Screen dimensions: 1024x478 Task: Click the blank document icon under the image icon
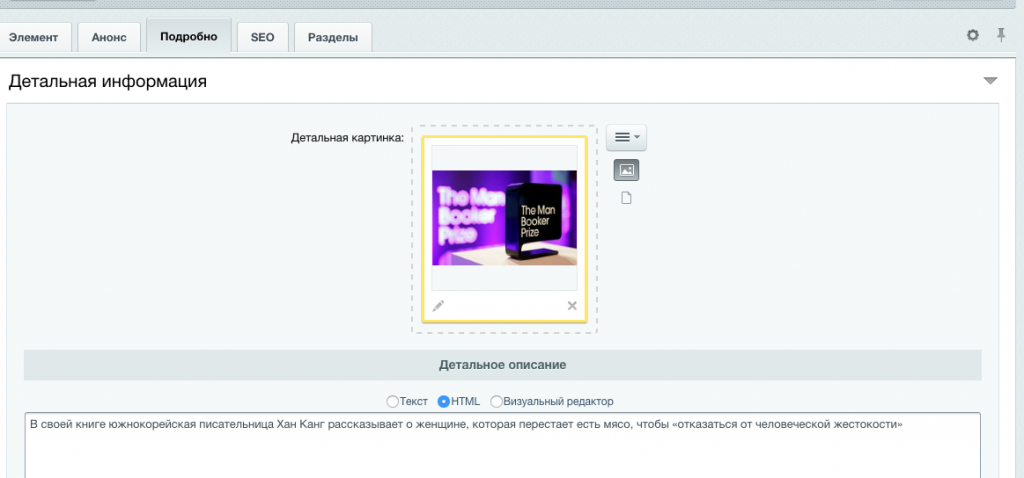[x=626, y=198]
